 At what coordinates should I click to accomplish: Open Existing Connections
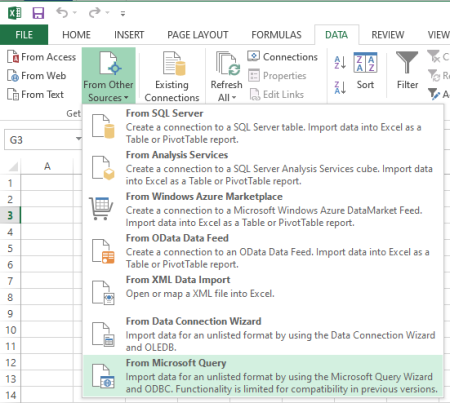coord(172,76)
